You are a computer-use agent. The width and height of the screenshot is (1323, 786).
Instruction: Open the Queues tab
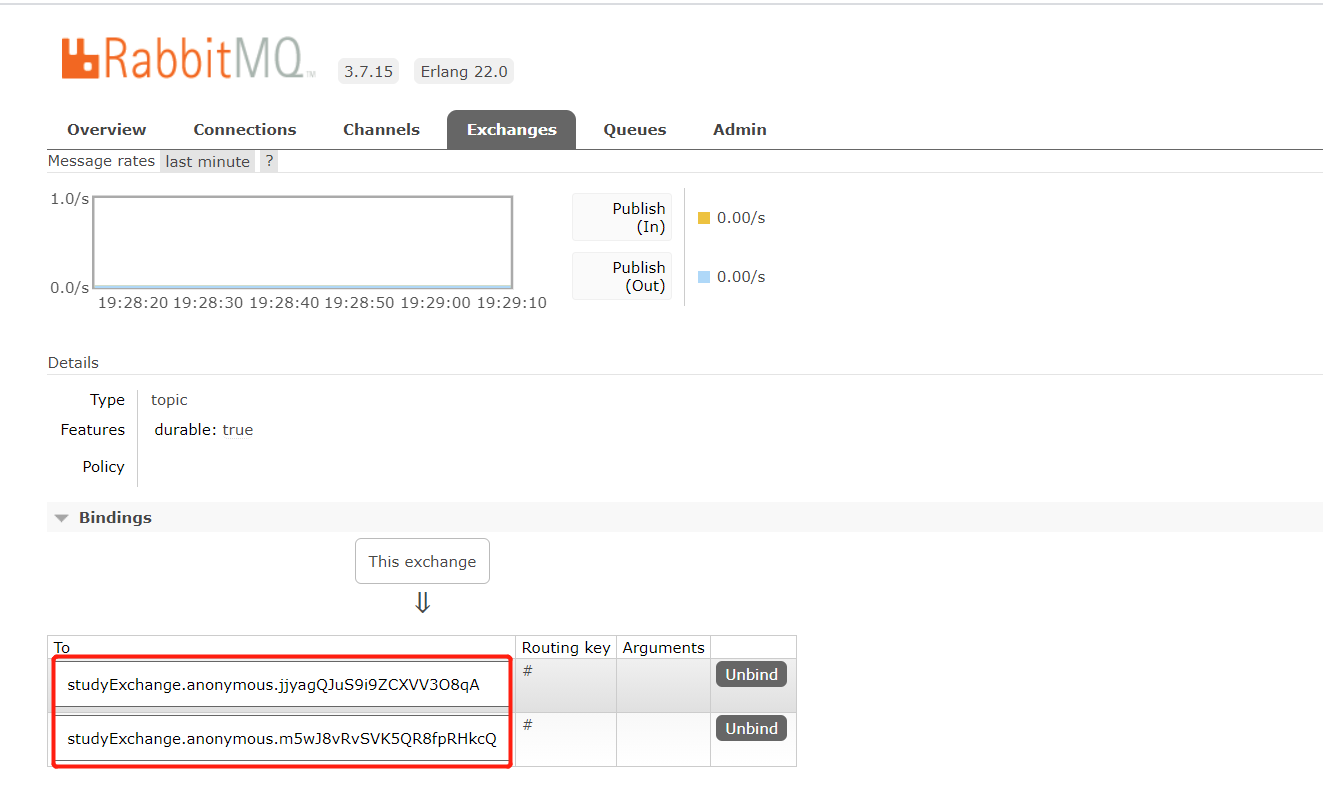coord(635,129)
